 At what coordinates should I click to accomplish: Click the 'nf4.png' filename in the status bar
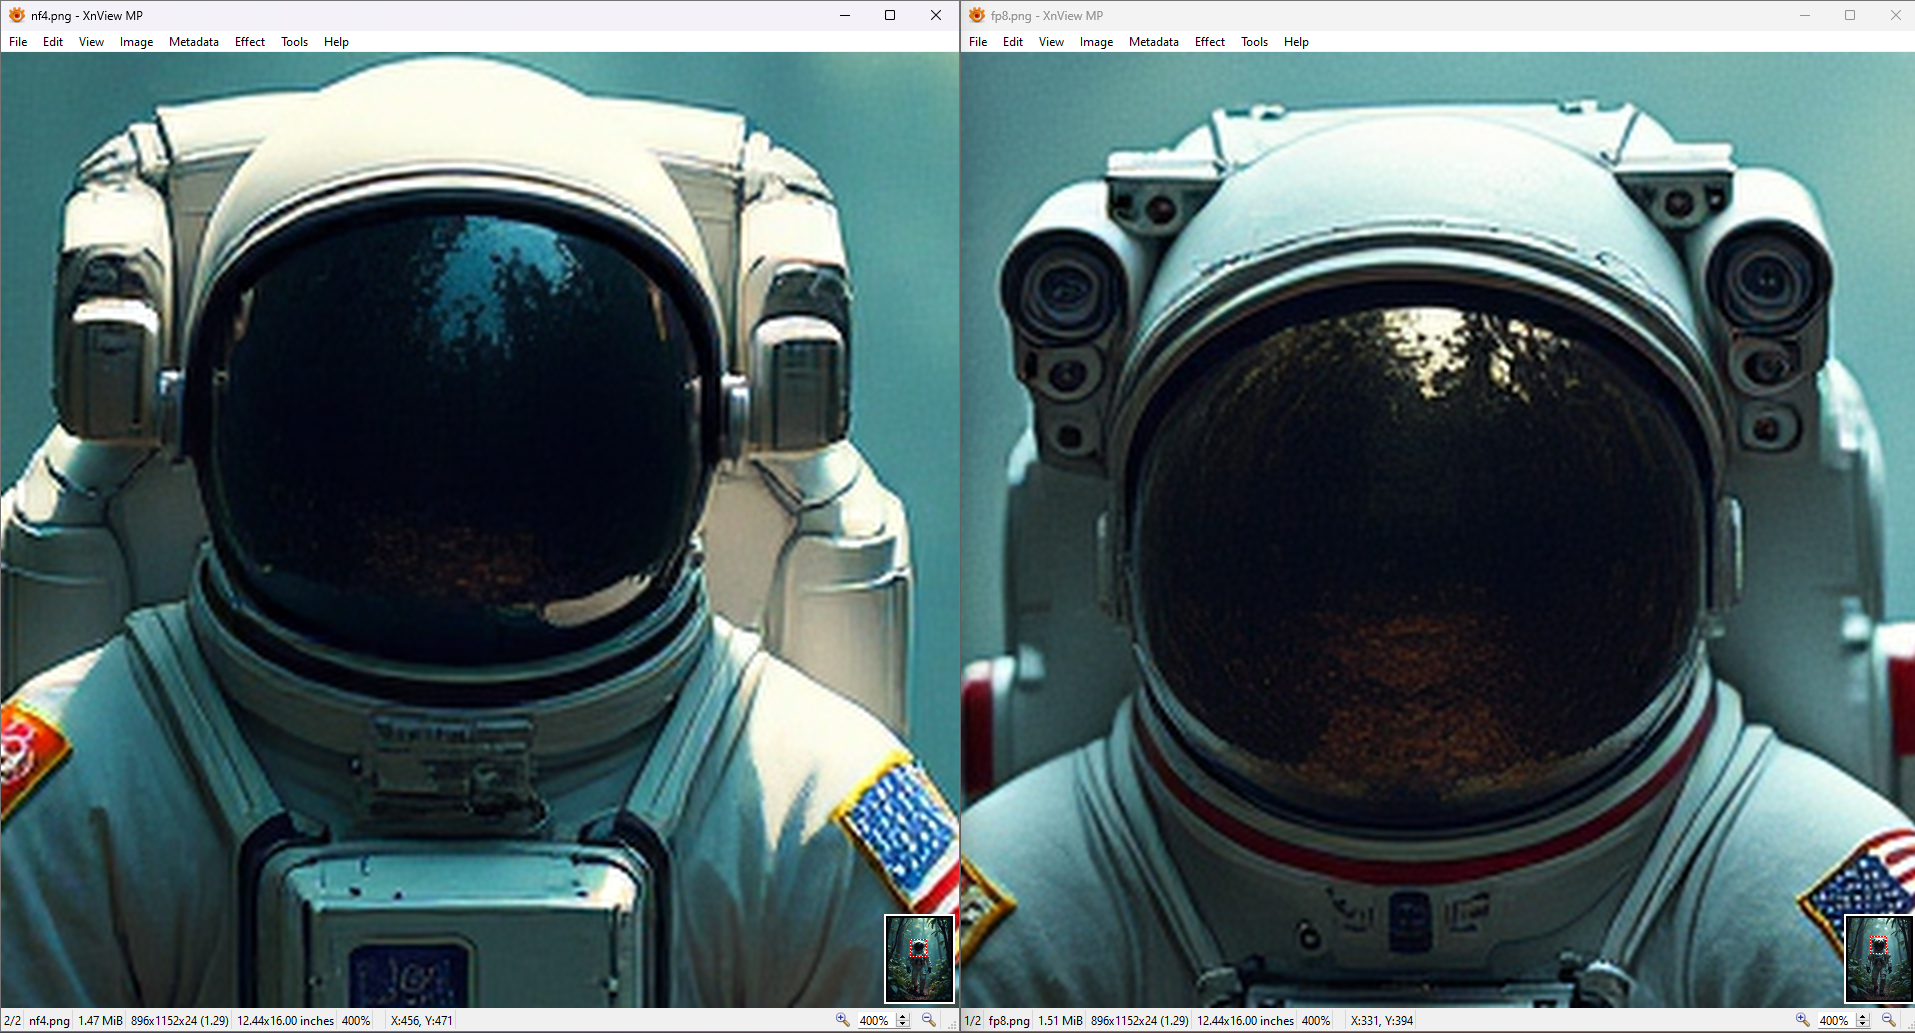coord(49,1021)
